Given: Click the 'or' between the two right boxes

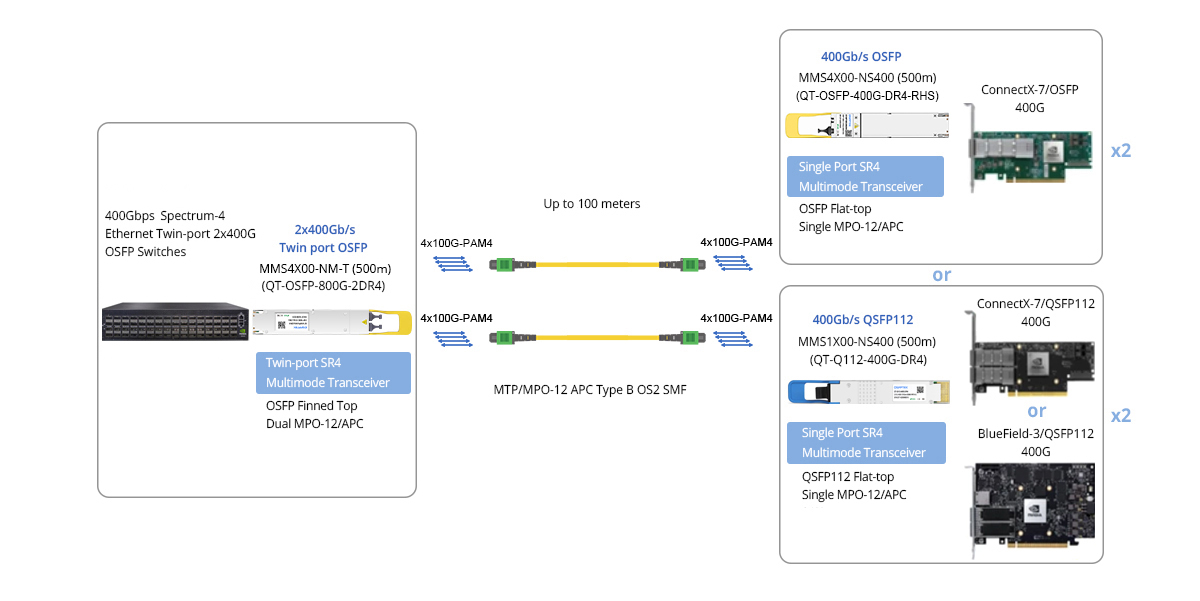Looking at the screenshot, I should click(x=941, y=275).
